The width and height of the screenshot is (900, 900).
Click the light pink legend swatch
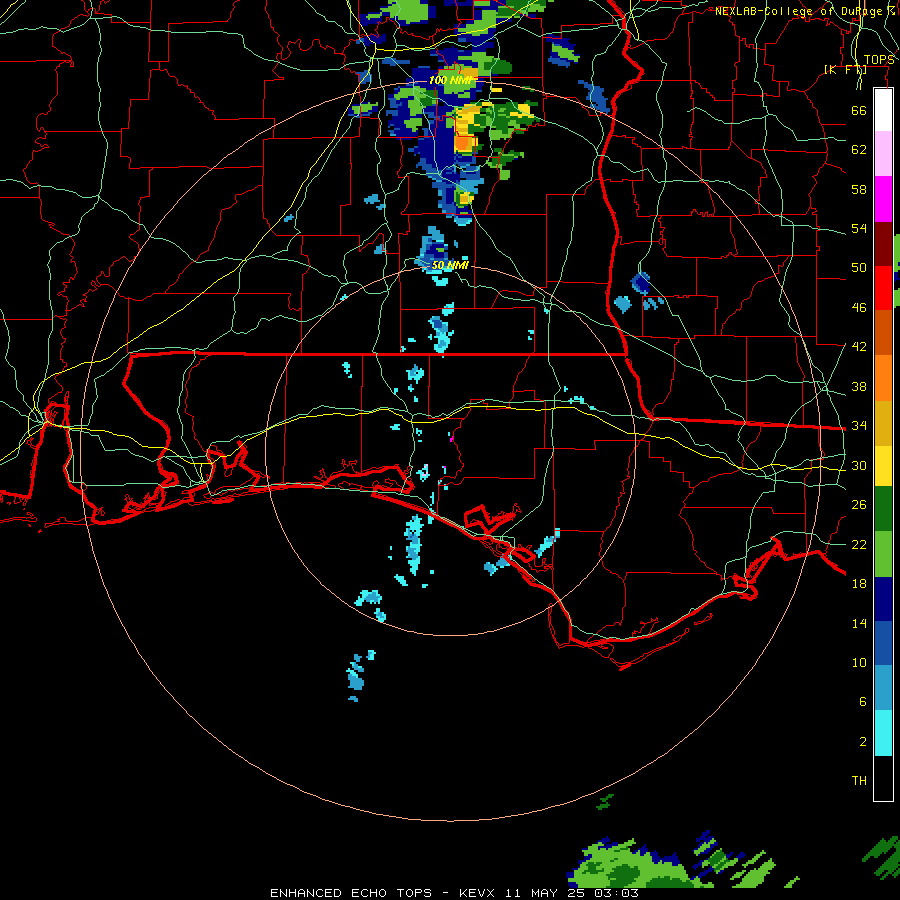[883, 153]
